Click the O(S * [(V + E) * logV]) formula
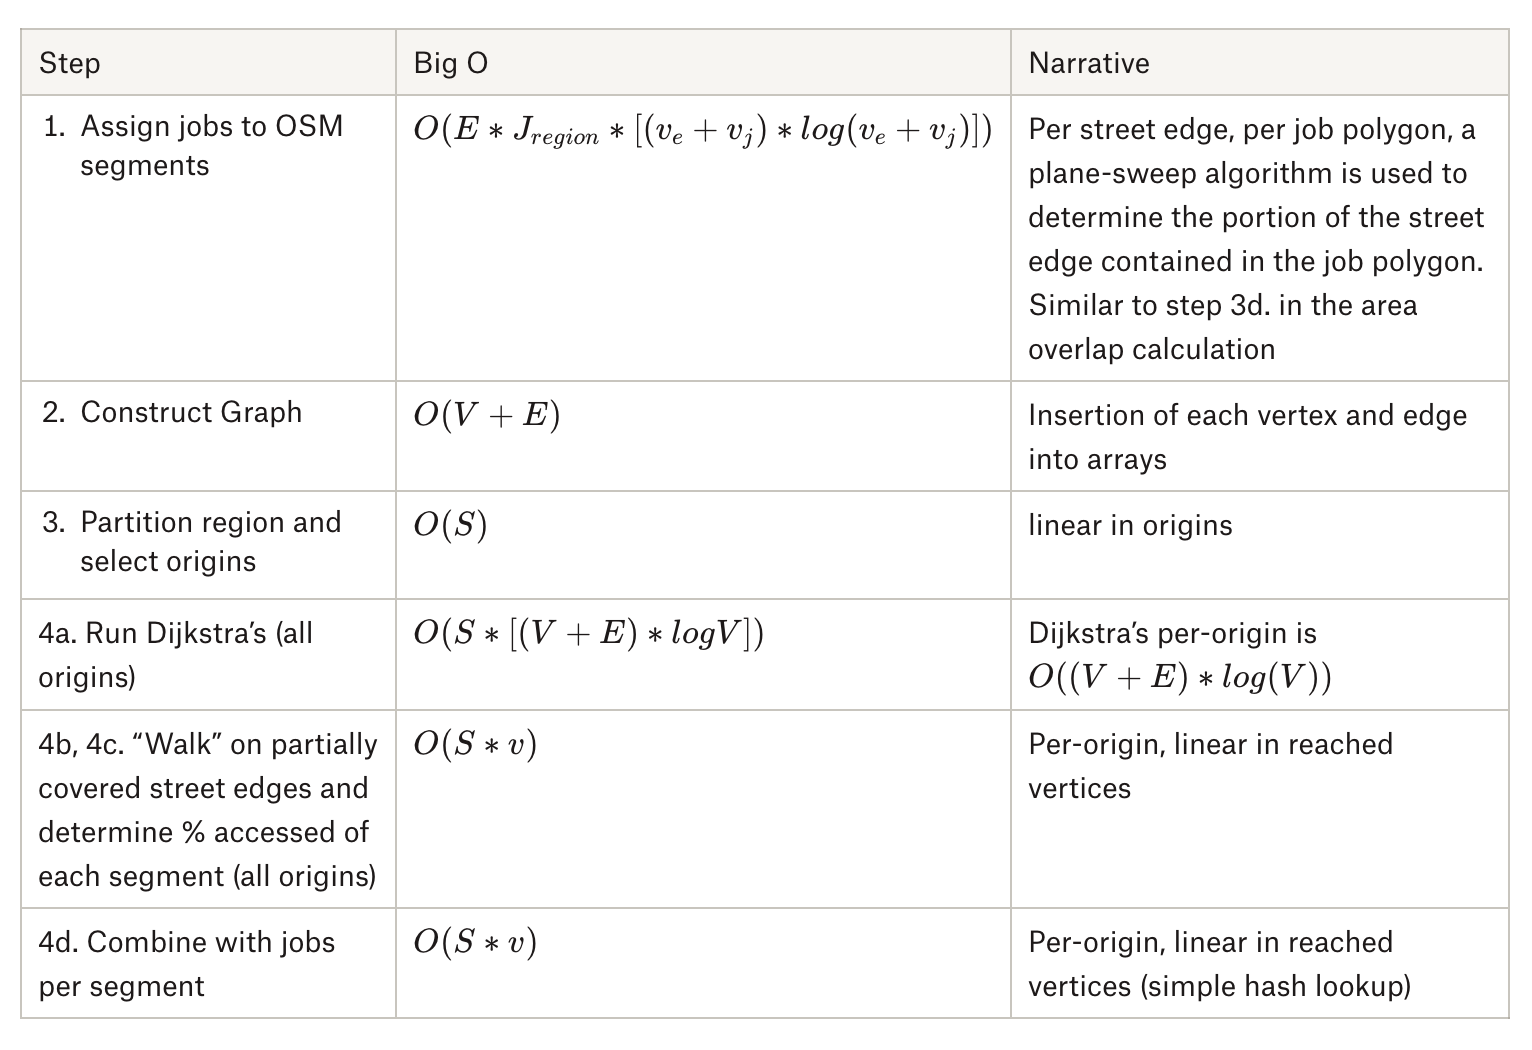 [588, 633]
